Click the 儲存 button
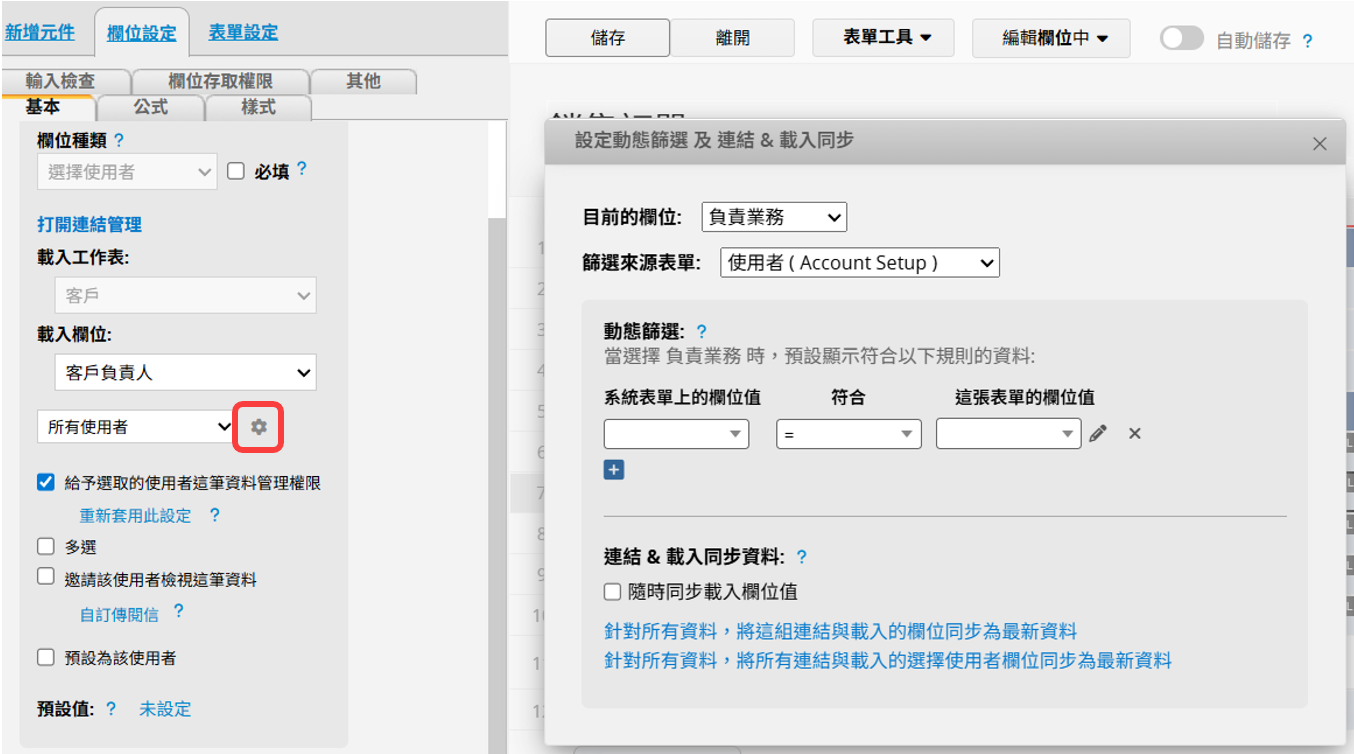 (x=607, y=38)
